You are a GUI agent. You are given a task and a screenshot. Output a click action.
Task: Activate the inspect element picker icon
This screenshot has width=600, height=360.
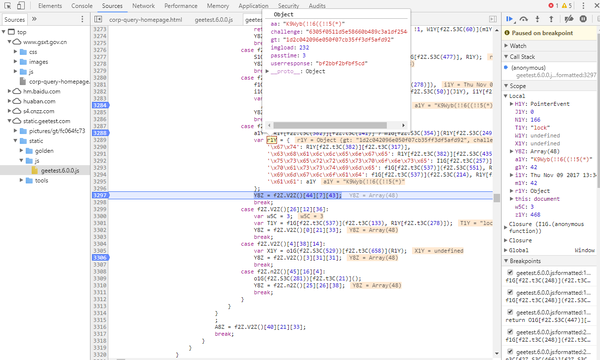pos(7,6)
